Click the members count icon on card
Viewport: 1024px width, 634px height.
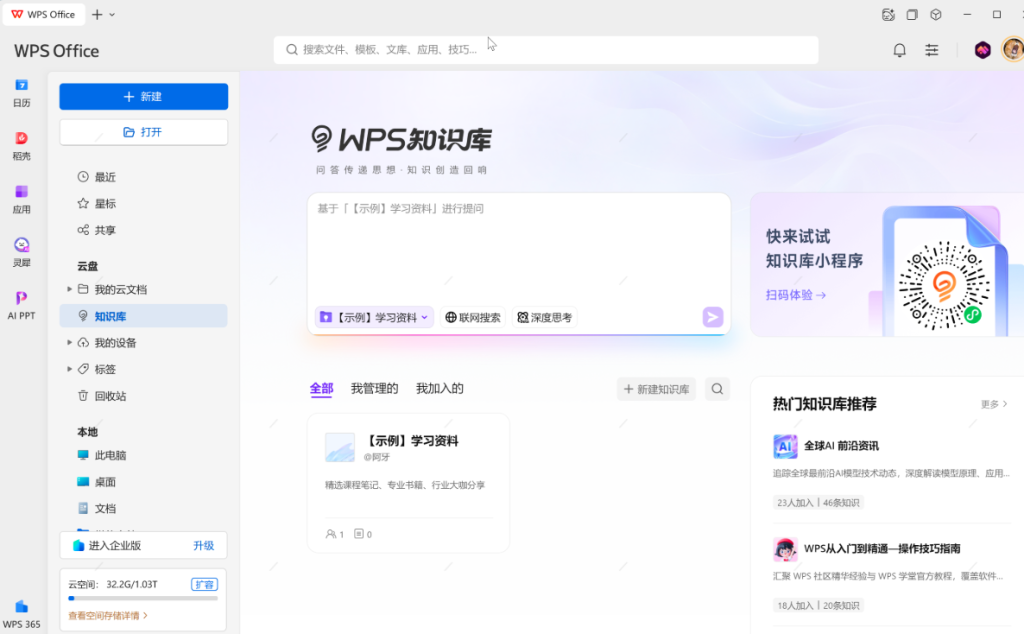(x=330, y=534)
